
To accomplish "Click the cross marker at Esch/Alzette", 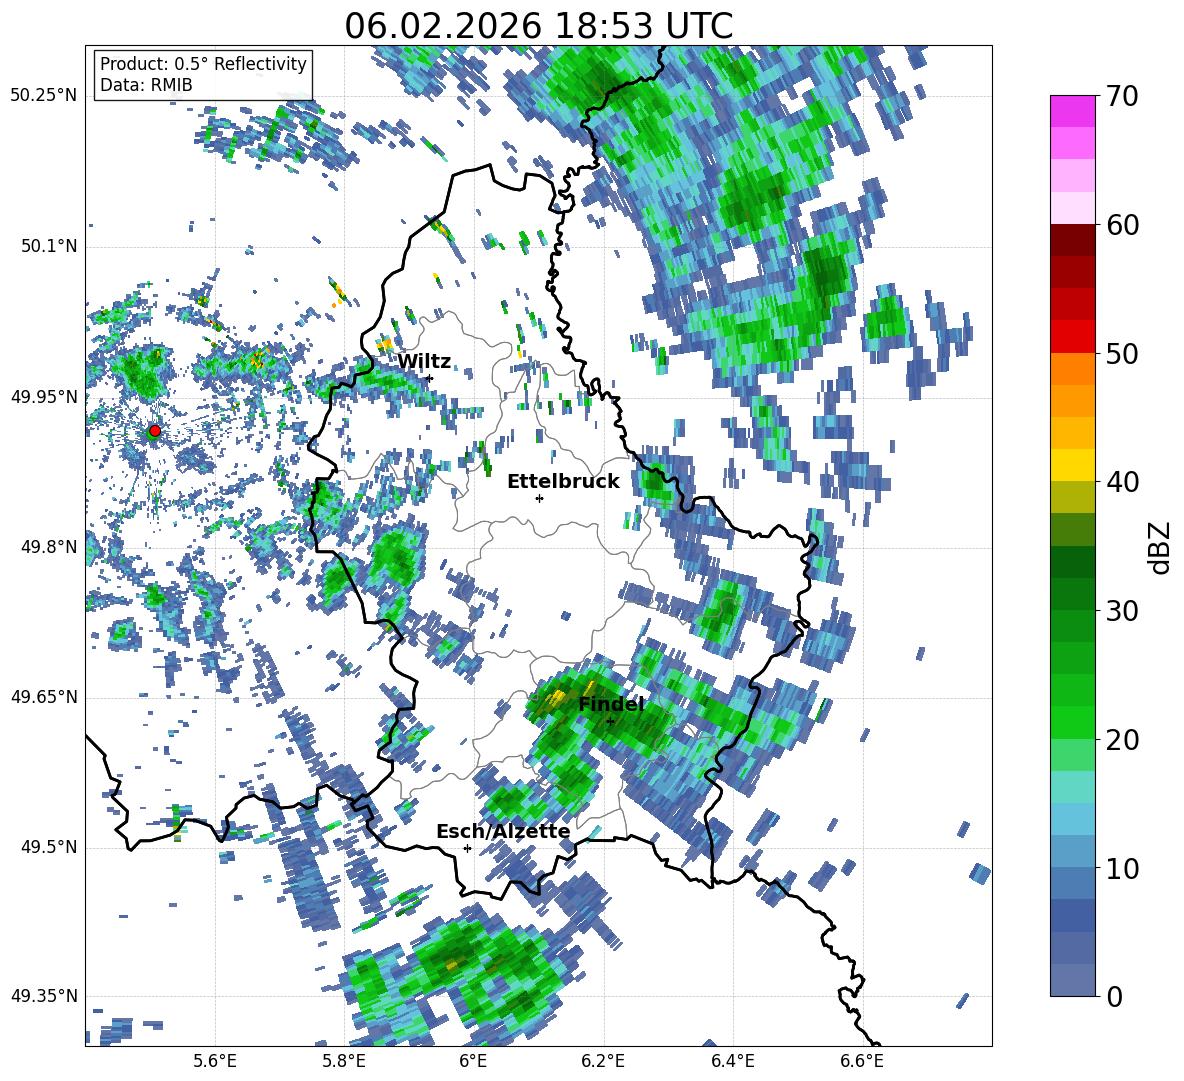I will pos(467,848).
